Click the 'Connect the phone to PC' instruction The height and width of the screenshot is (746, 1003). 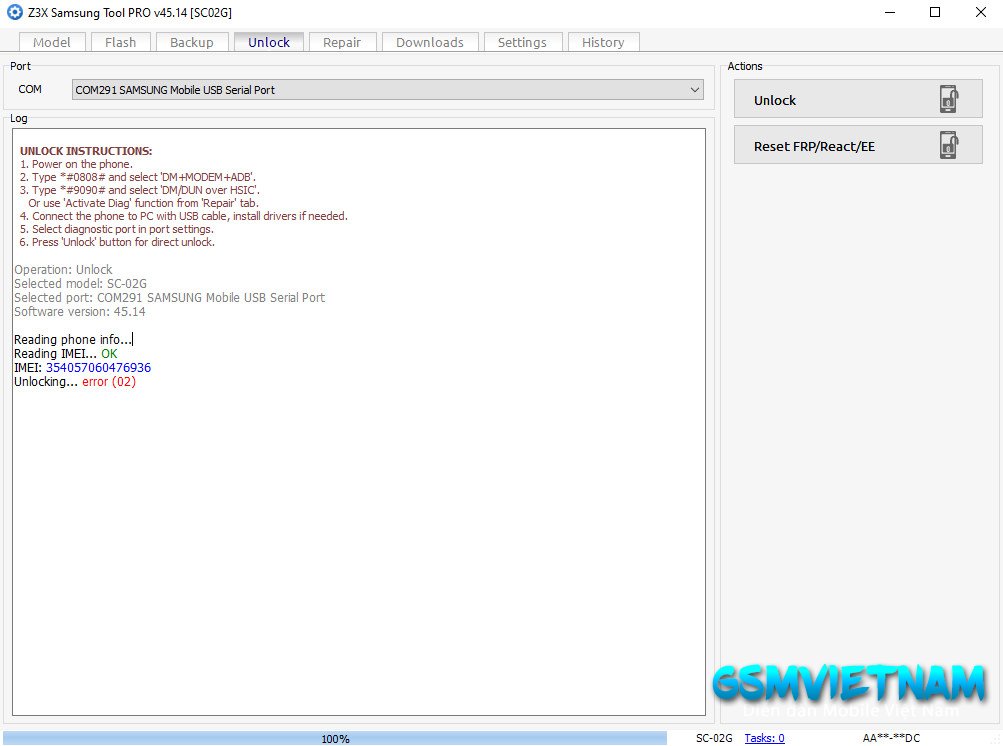184,216
